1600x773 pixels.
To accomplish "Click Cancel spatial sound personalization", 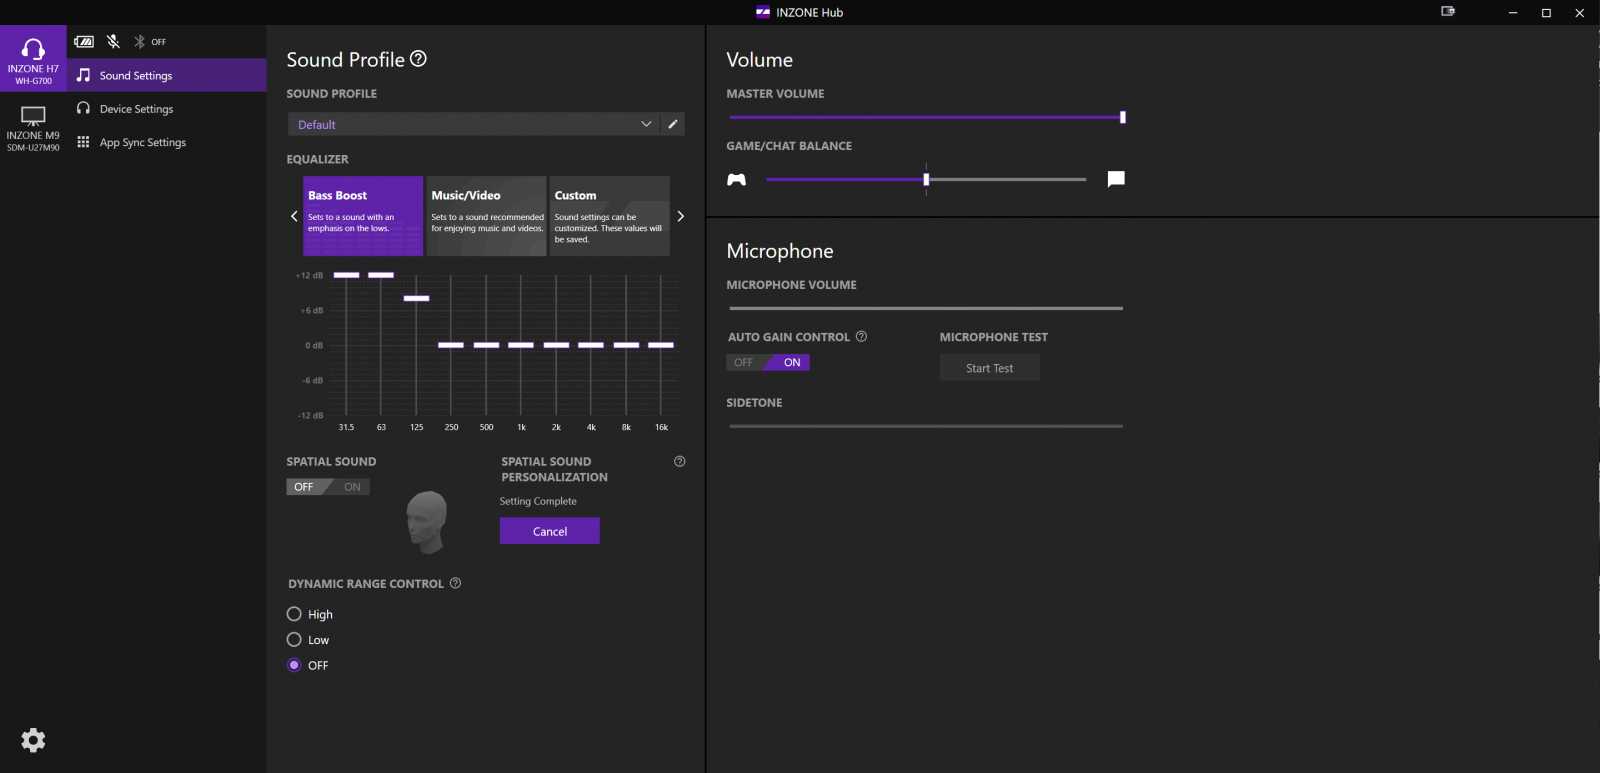I will click(550, 531).
